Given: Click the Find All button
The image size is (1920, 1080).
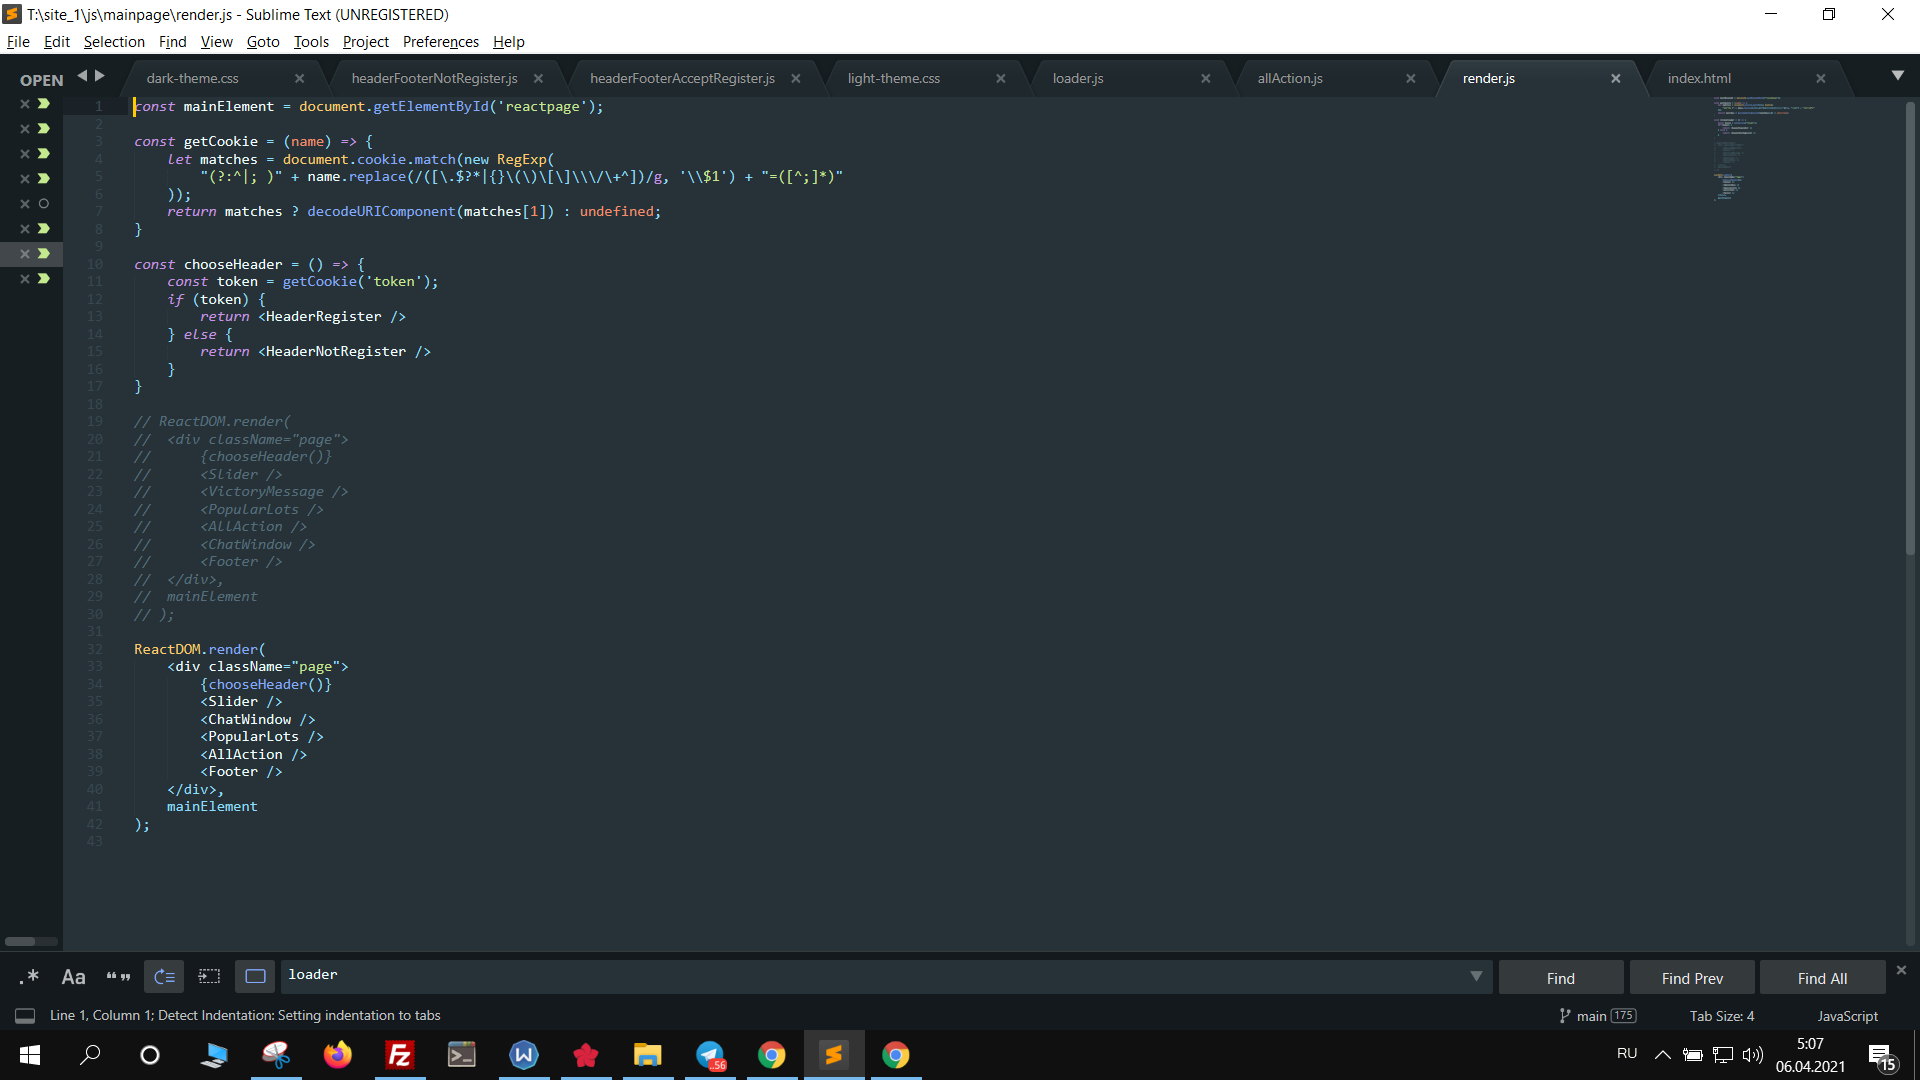Looking at the screenshot, I should [1822, 979].
